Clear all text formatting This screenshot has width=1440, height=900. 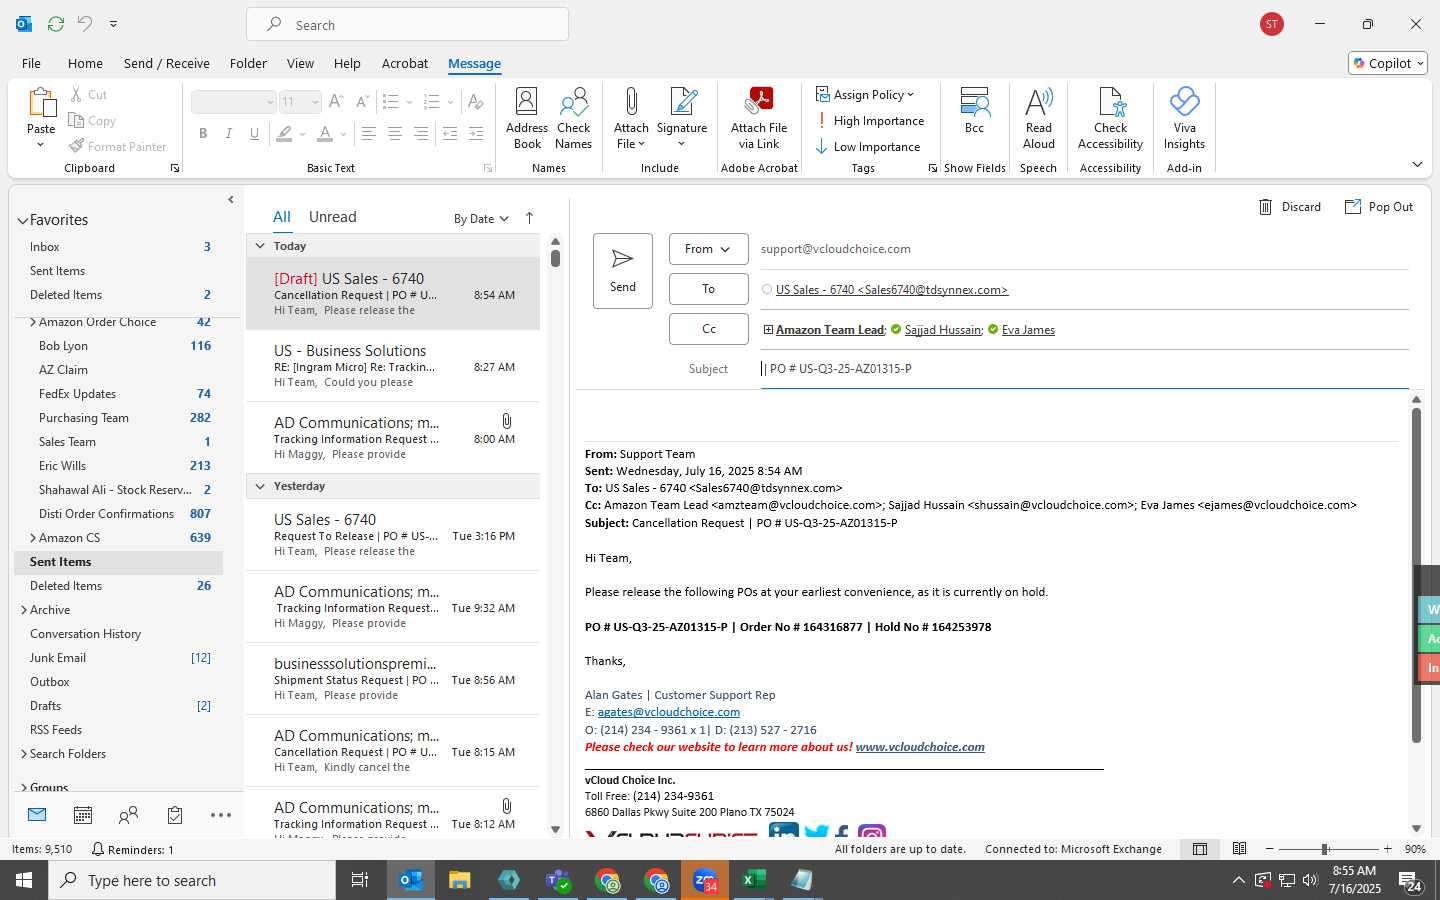pos(475,101)
